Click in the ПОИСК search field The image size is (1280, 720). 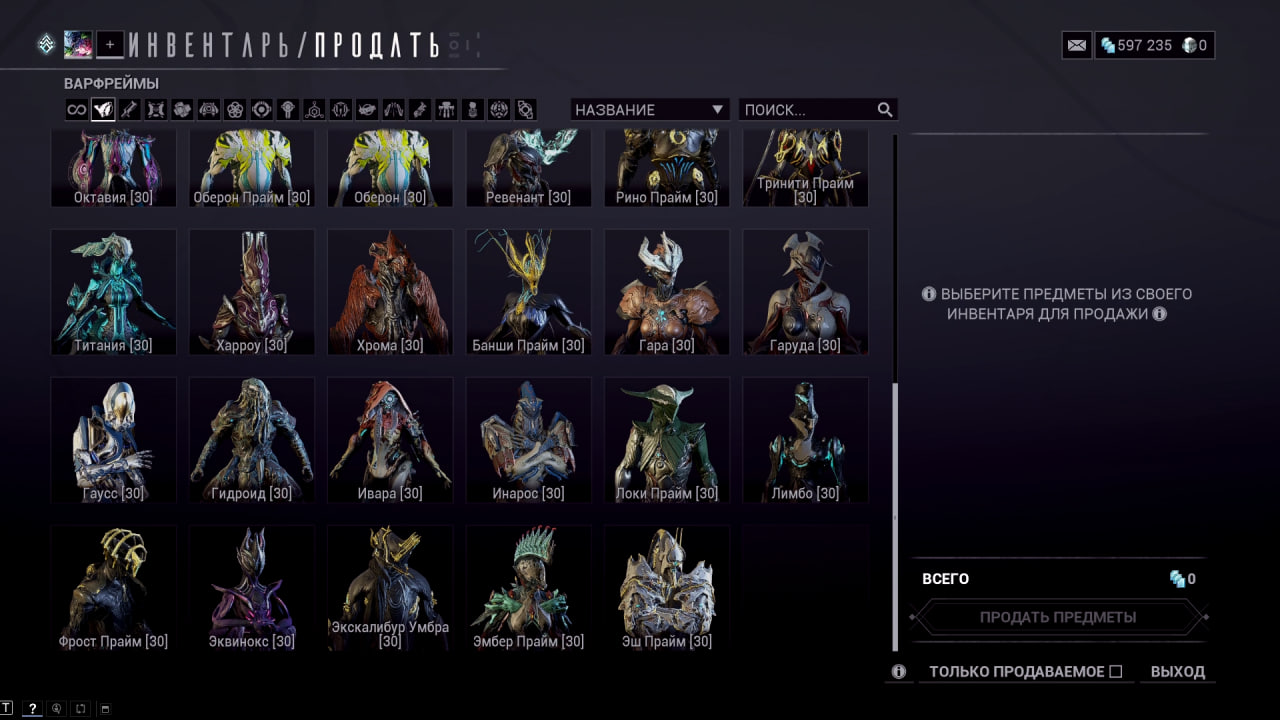[x=808, y=110]
